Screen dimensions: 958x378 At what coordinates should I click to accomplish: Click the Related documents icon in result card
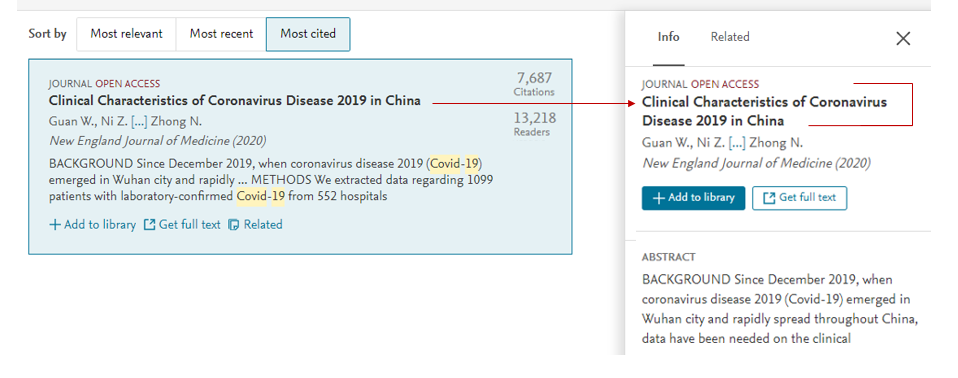[233, 225]
